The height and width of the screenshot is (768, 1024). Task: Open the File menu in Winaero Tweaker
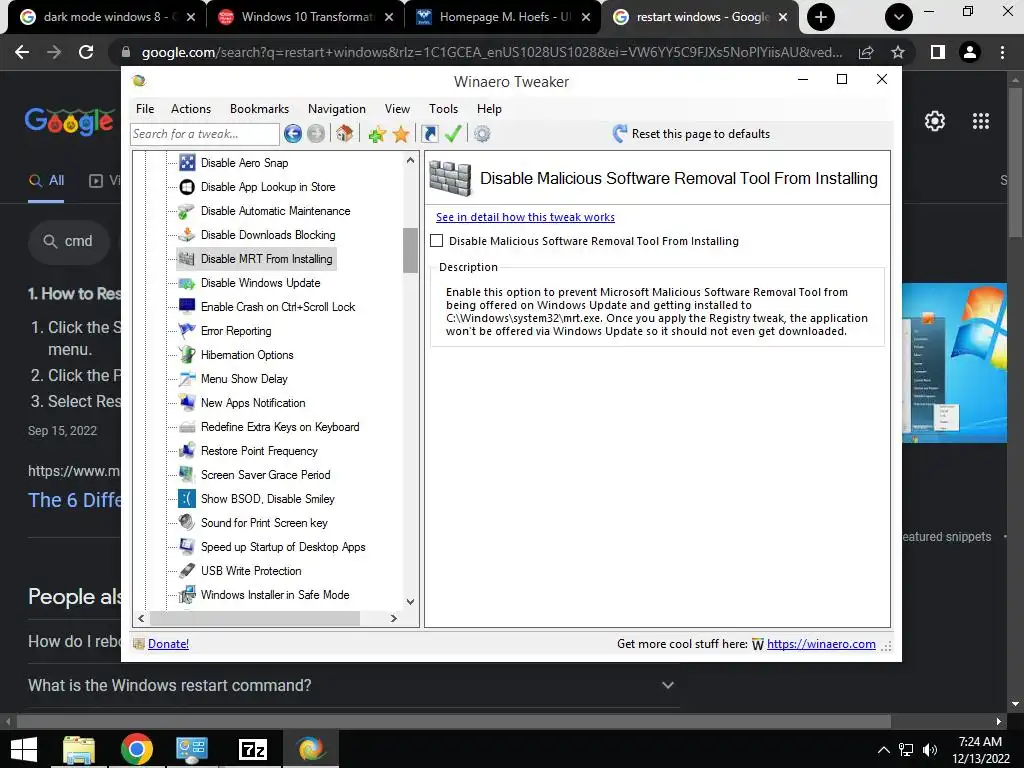tap(145, 109)
